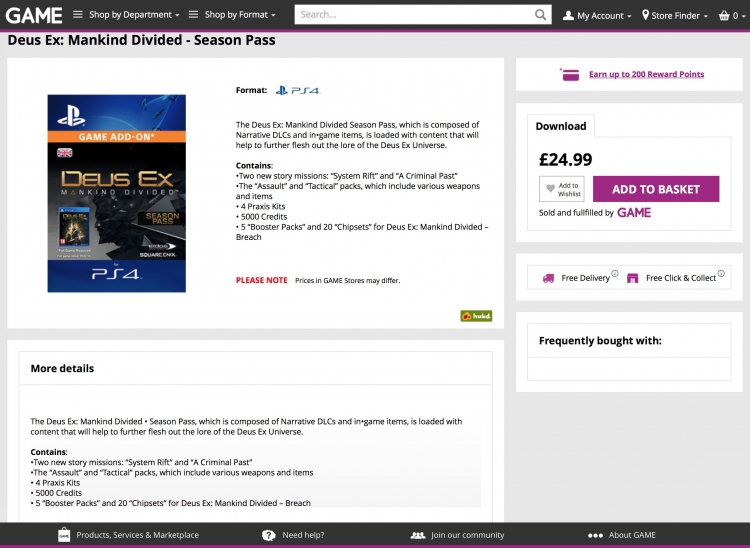
Task: Click the ADD TO BASKET button
Action: pos(656,189)
